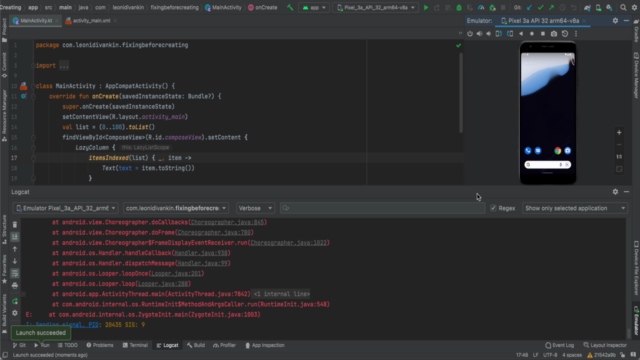Zoom in the emulator with plus

619,132
